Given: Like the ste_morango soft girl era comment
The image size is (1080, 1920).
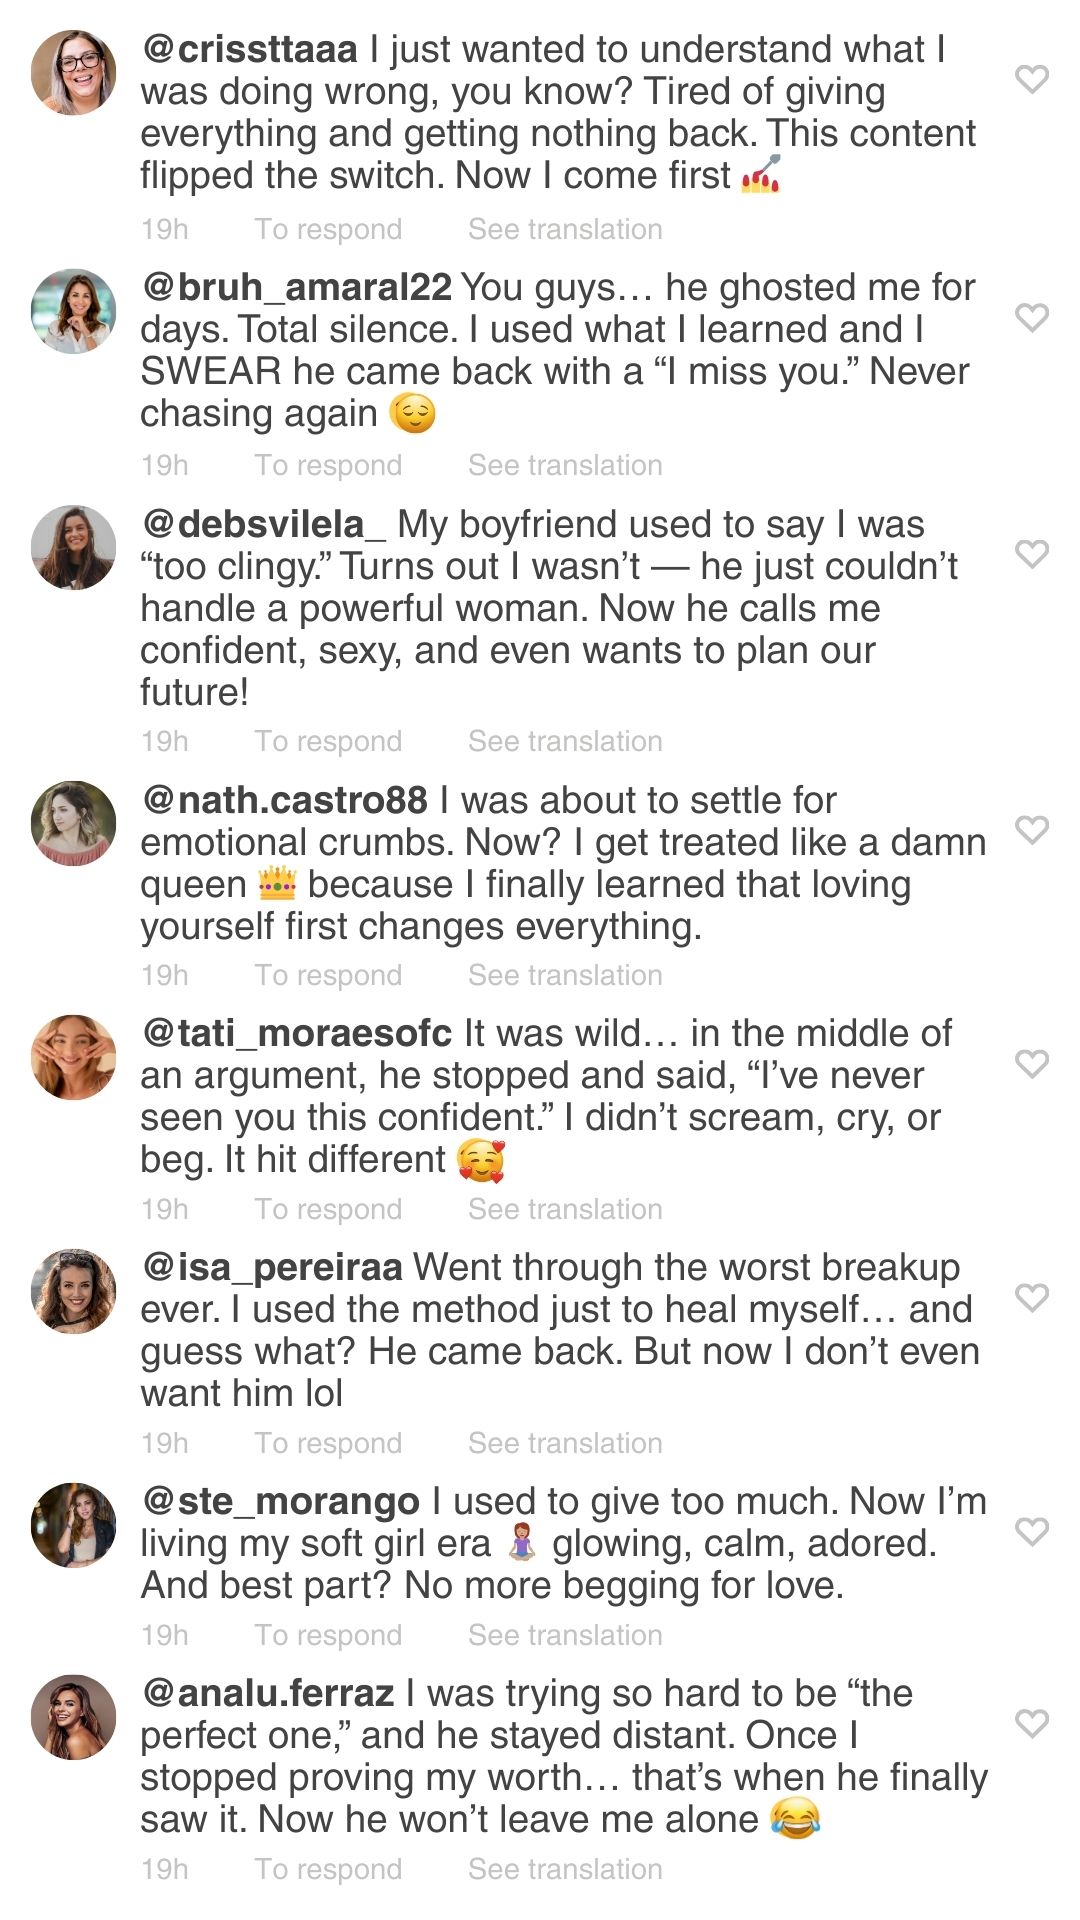Looking at the screenshot, I should 1031,1532.
